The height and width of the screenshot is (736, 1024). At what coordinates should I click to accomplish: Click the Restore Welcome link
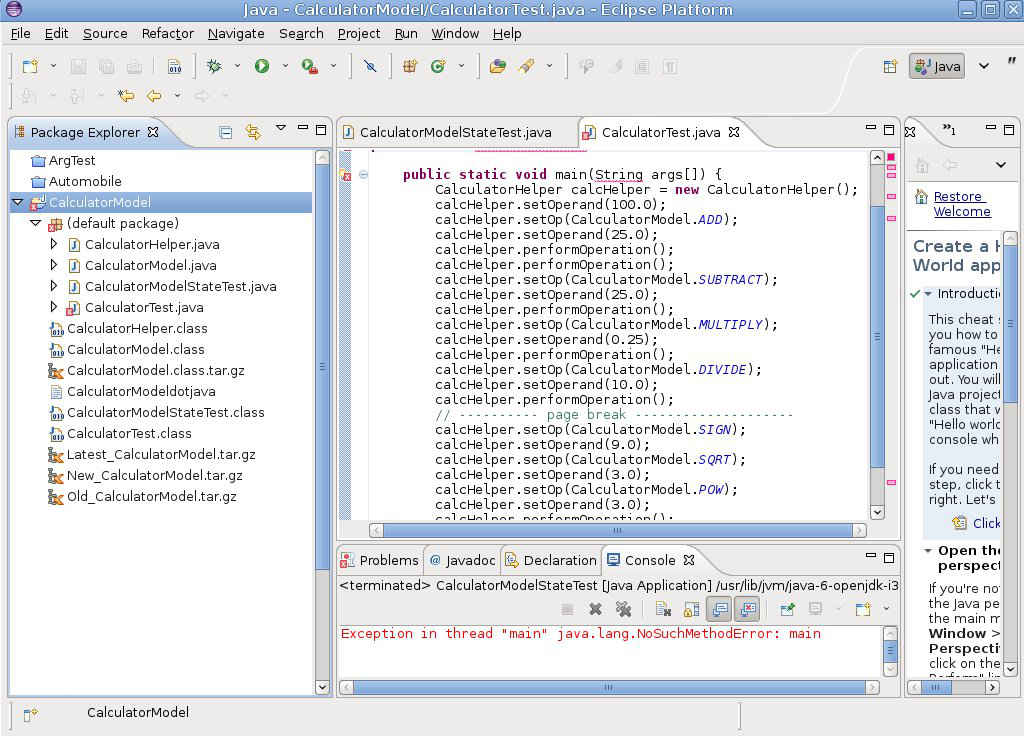point(961,204)
